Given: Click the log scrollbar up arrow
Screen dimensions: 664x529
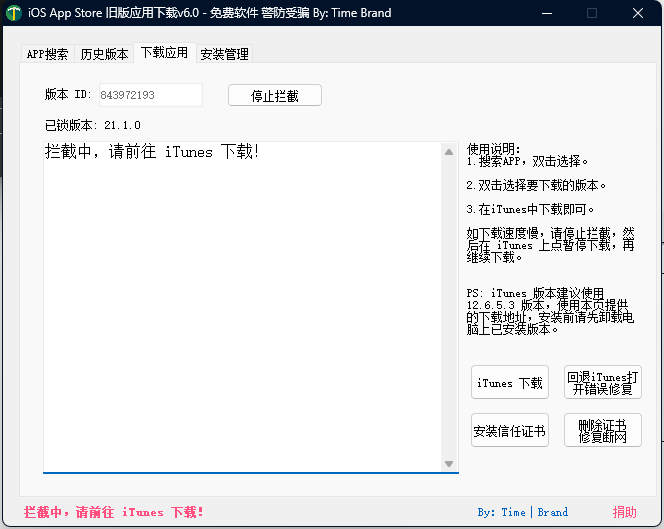Looking at the screenshot, I should point(449,152).
